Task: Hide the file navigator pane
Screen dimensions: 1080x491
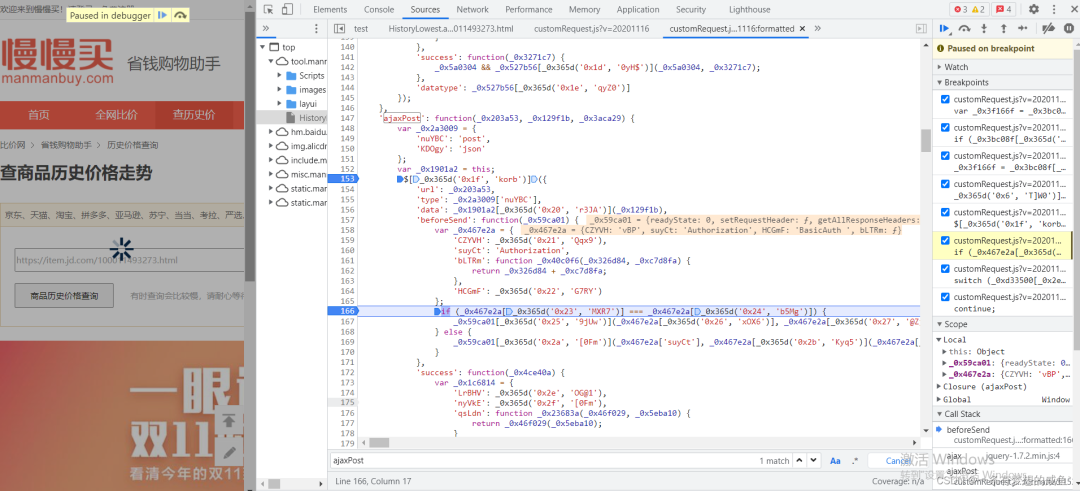Action: click(x=337, y=29)
